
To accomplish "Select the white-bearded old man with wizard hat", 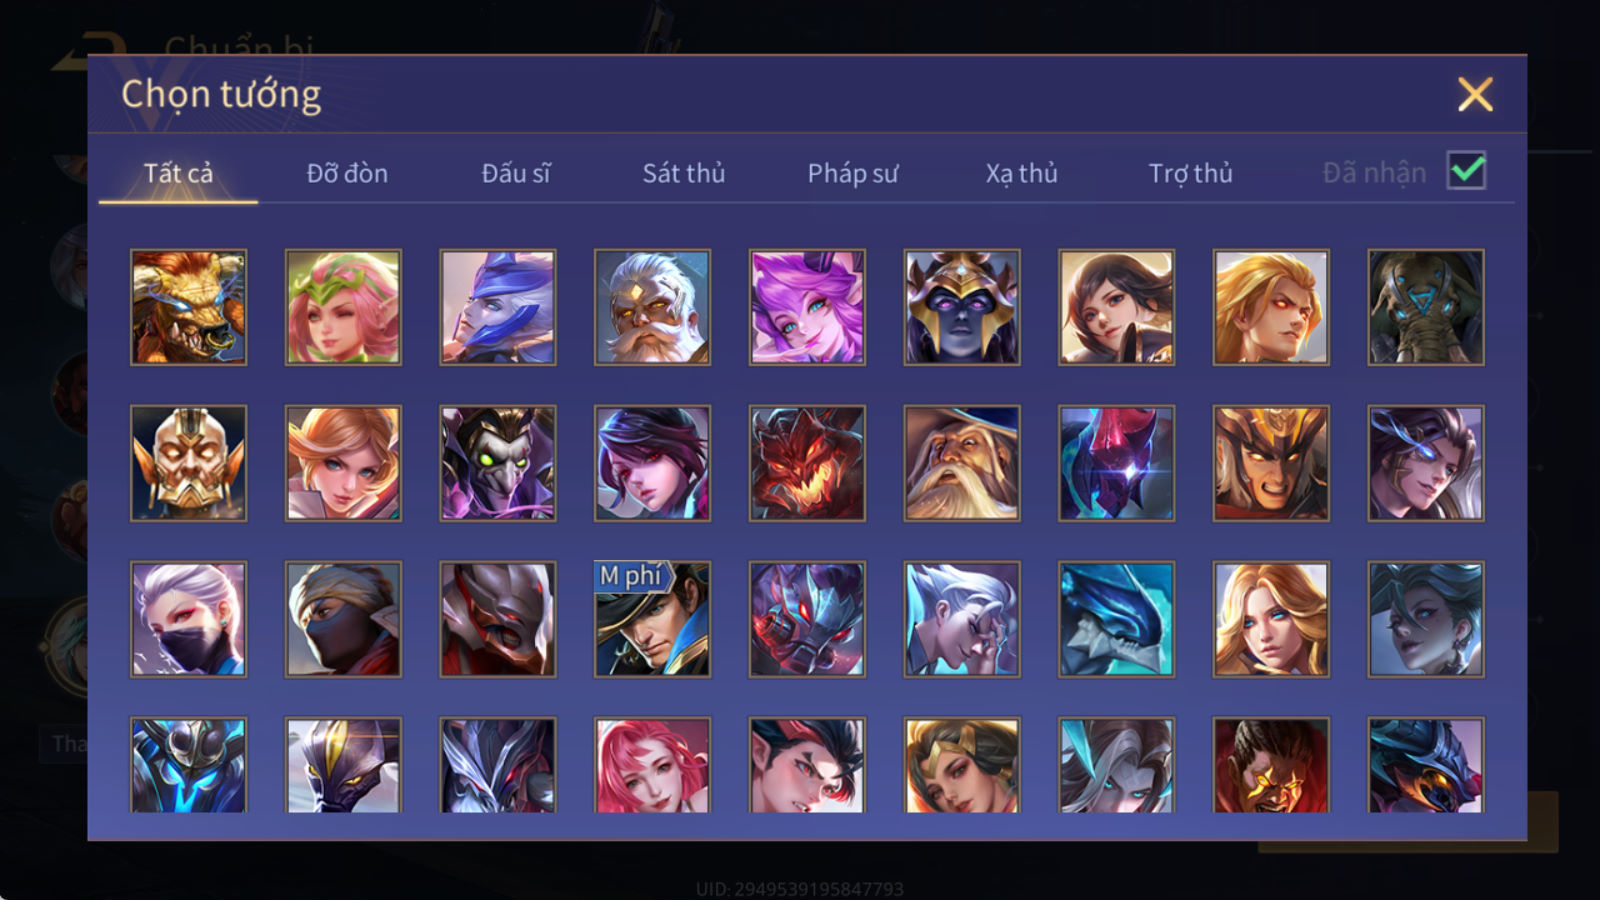I will point(962,463).
